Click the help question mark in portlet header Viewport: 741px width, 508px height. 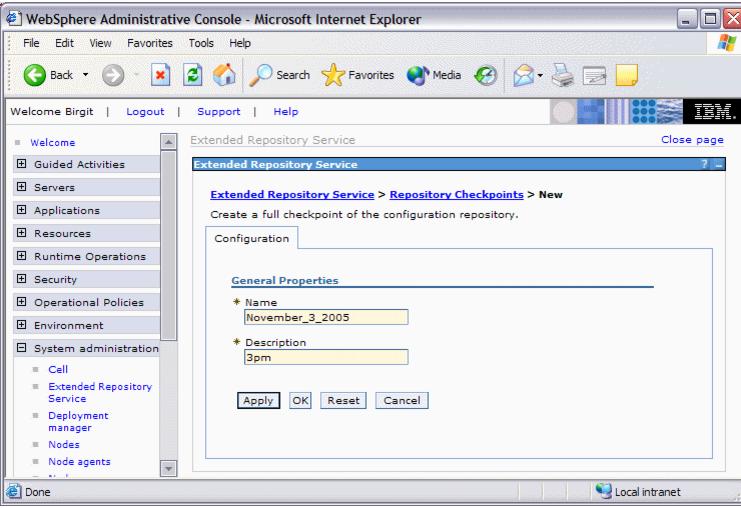click(x=705, y=164)
